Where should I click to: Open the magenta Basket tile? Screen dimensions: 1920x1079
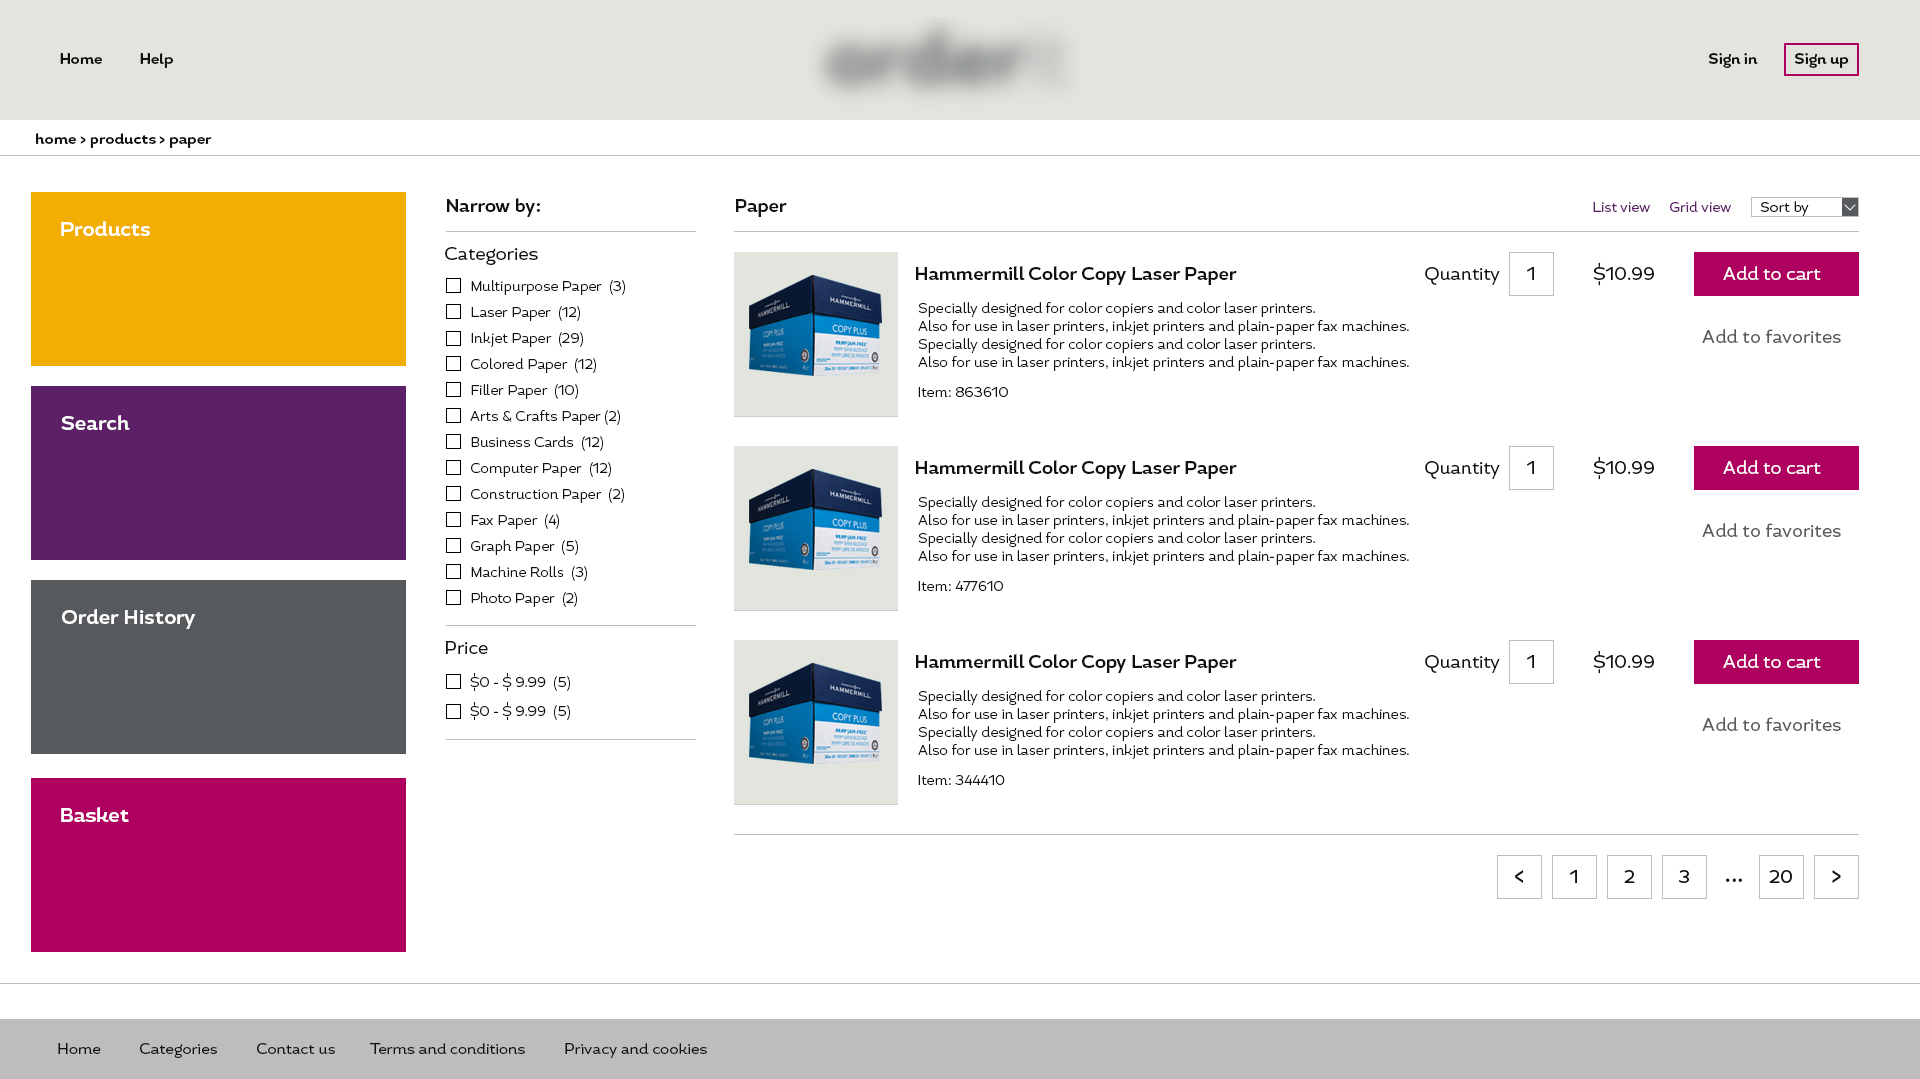pos(218,865)
